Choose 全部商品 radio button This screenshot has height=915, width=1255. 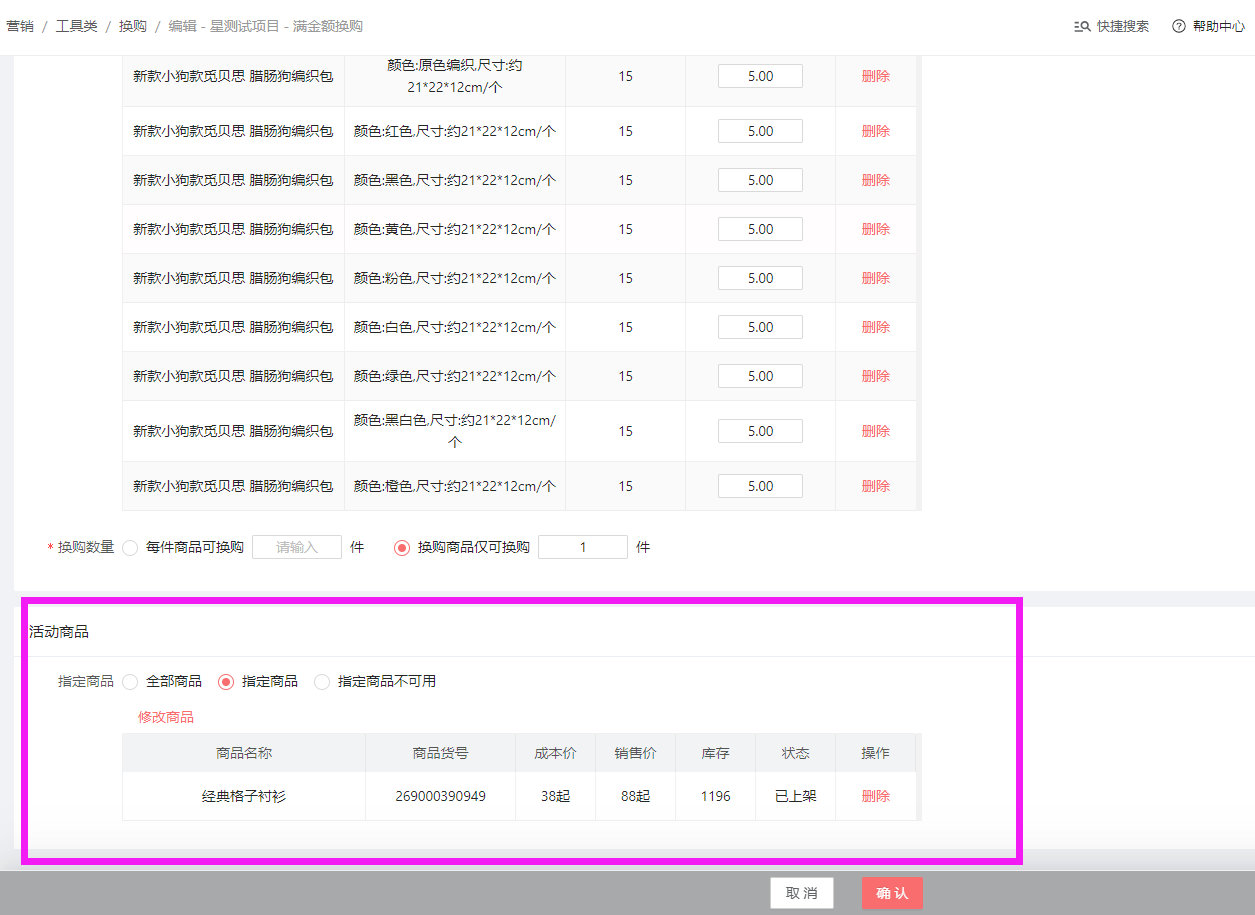point(130,682)
